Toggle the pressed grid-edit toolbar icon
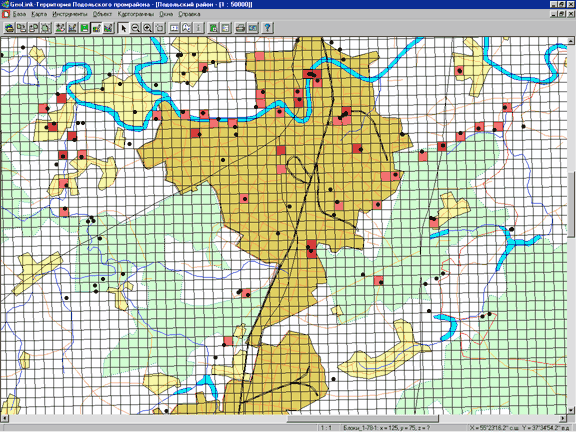 97,28
